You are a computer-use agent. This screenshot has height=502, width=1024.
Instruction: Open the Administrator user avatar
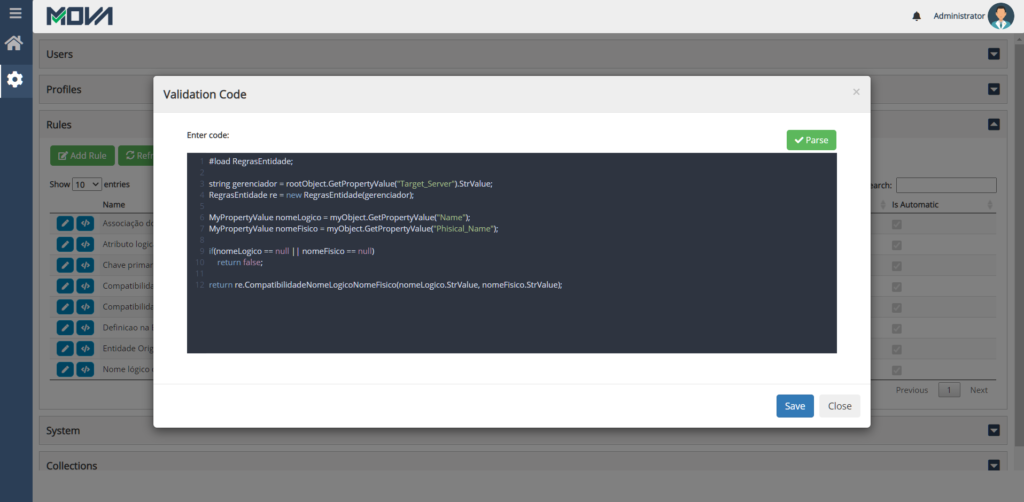coord(1000,16)
